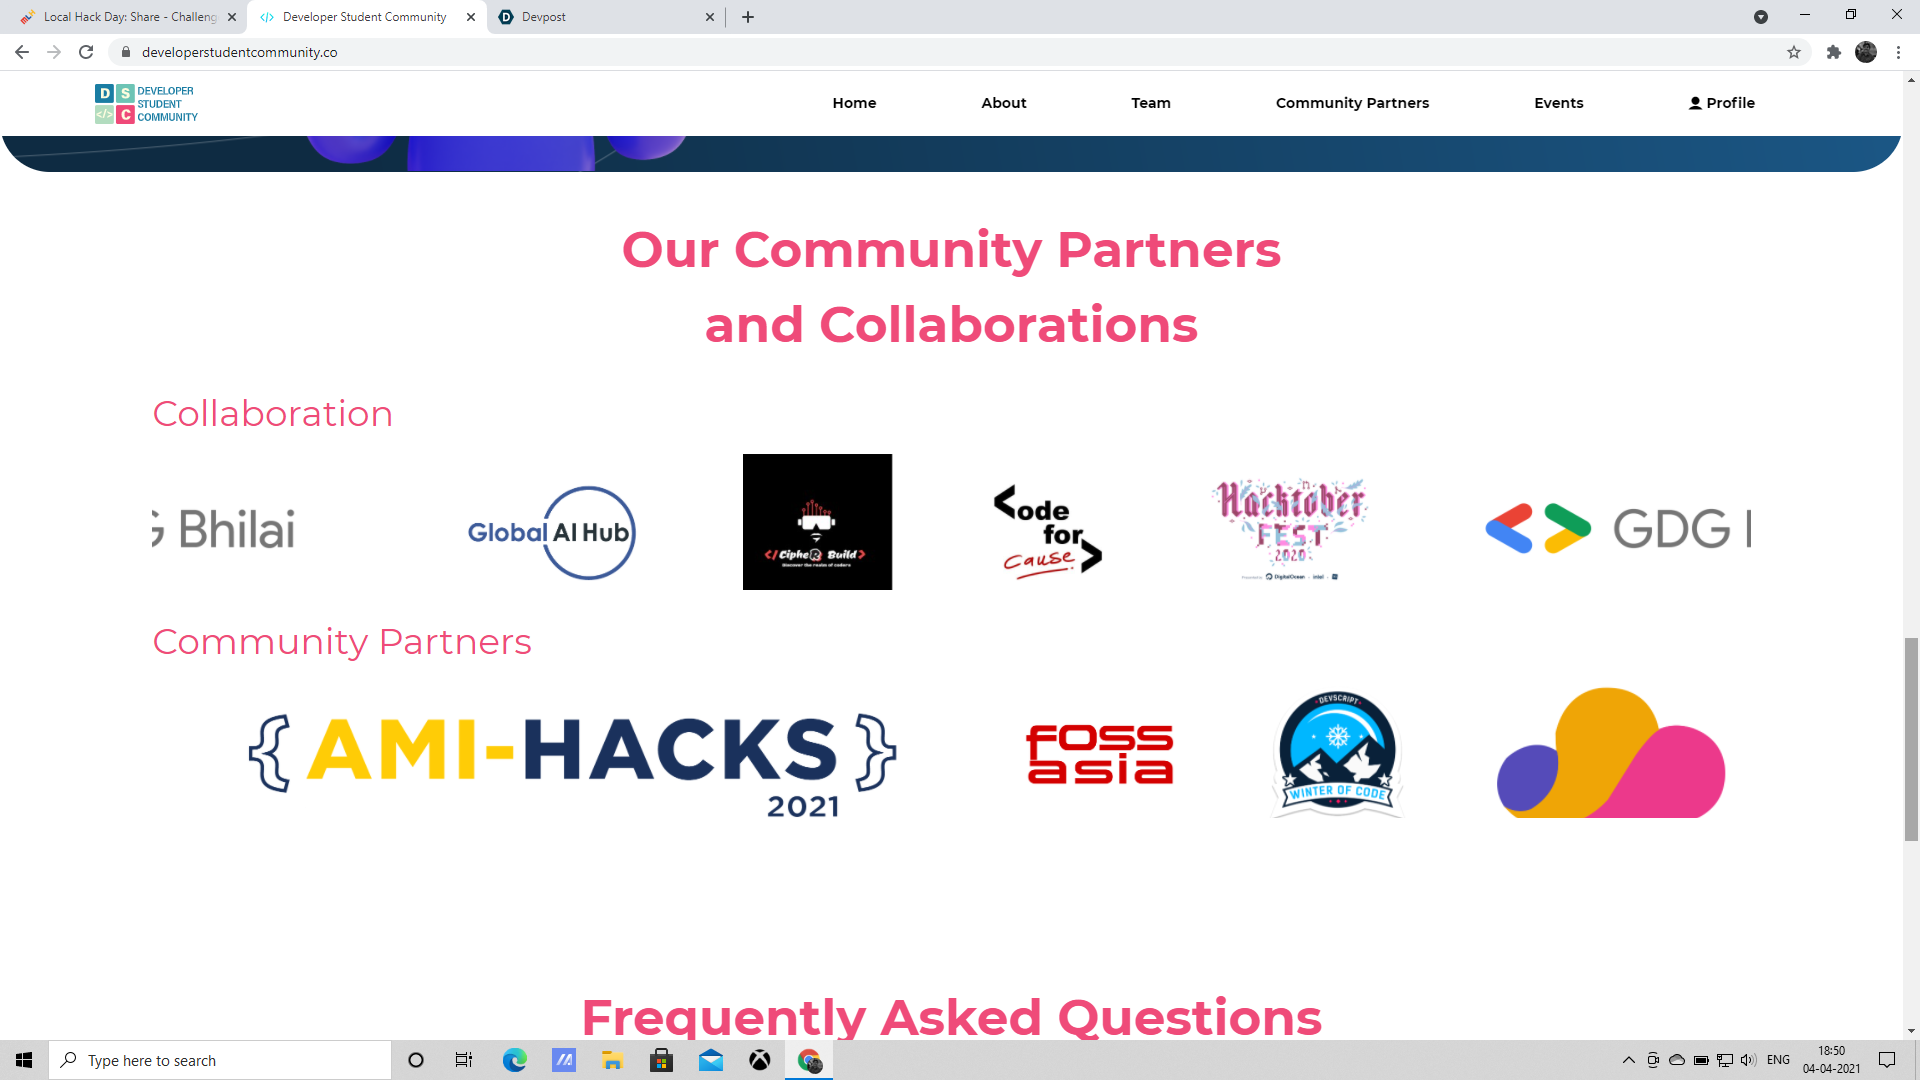Image resolution: width=1920 pixels, height=1080 pixels.
Task: Open the Winter of Code badge
Action: point(1337,755)
